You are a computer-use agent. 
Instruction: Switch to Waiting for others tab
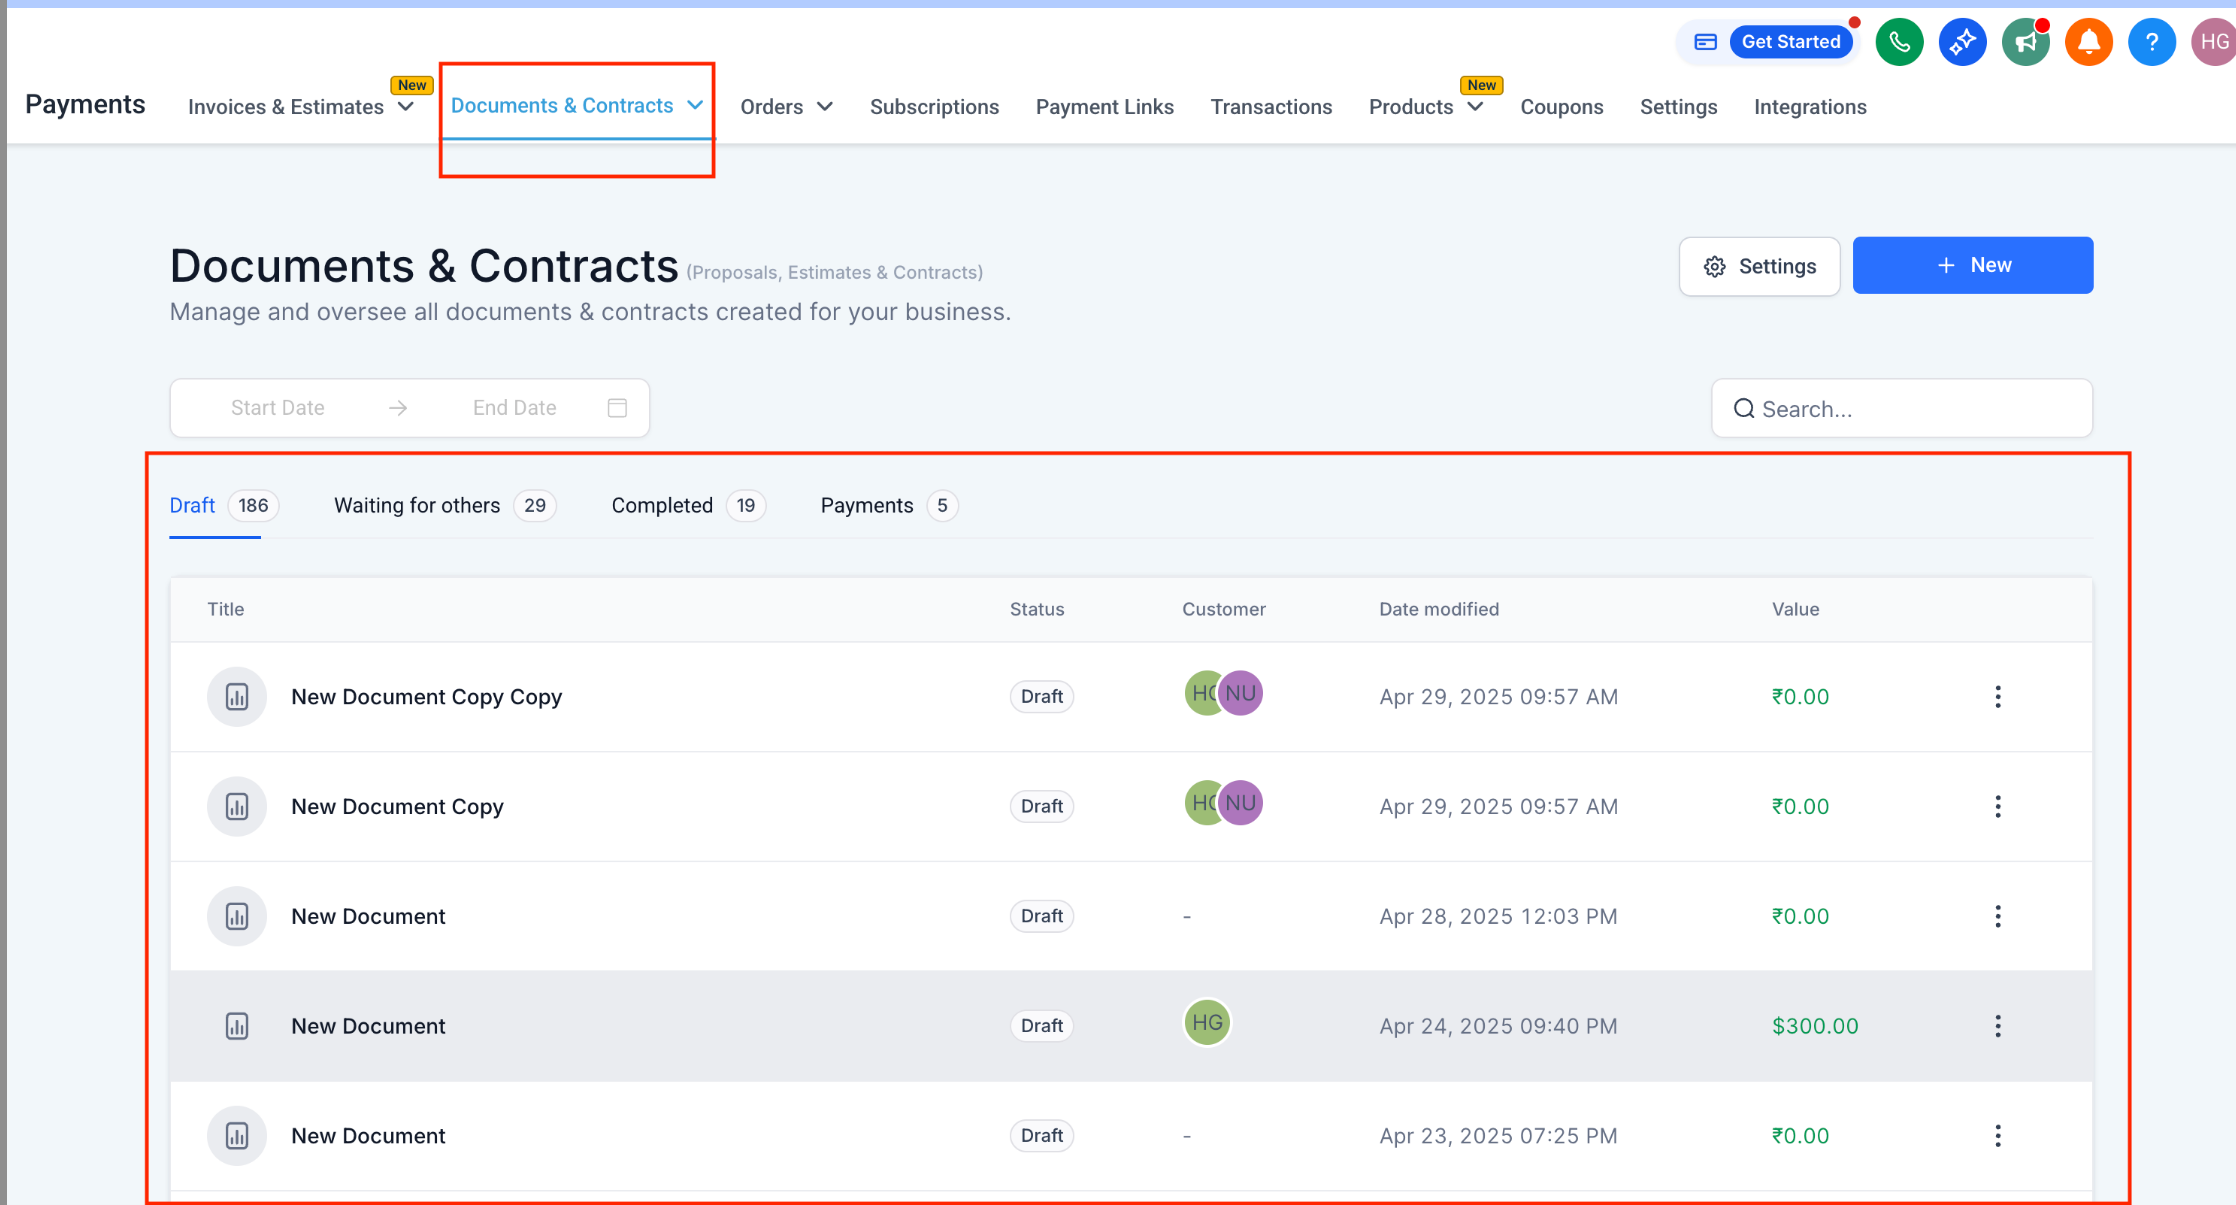(417, 506)
